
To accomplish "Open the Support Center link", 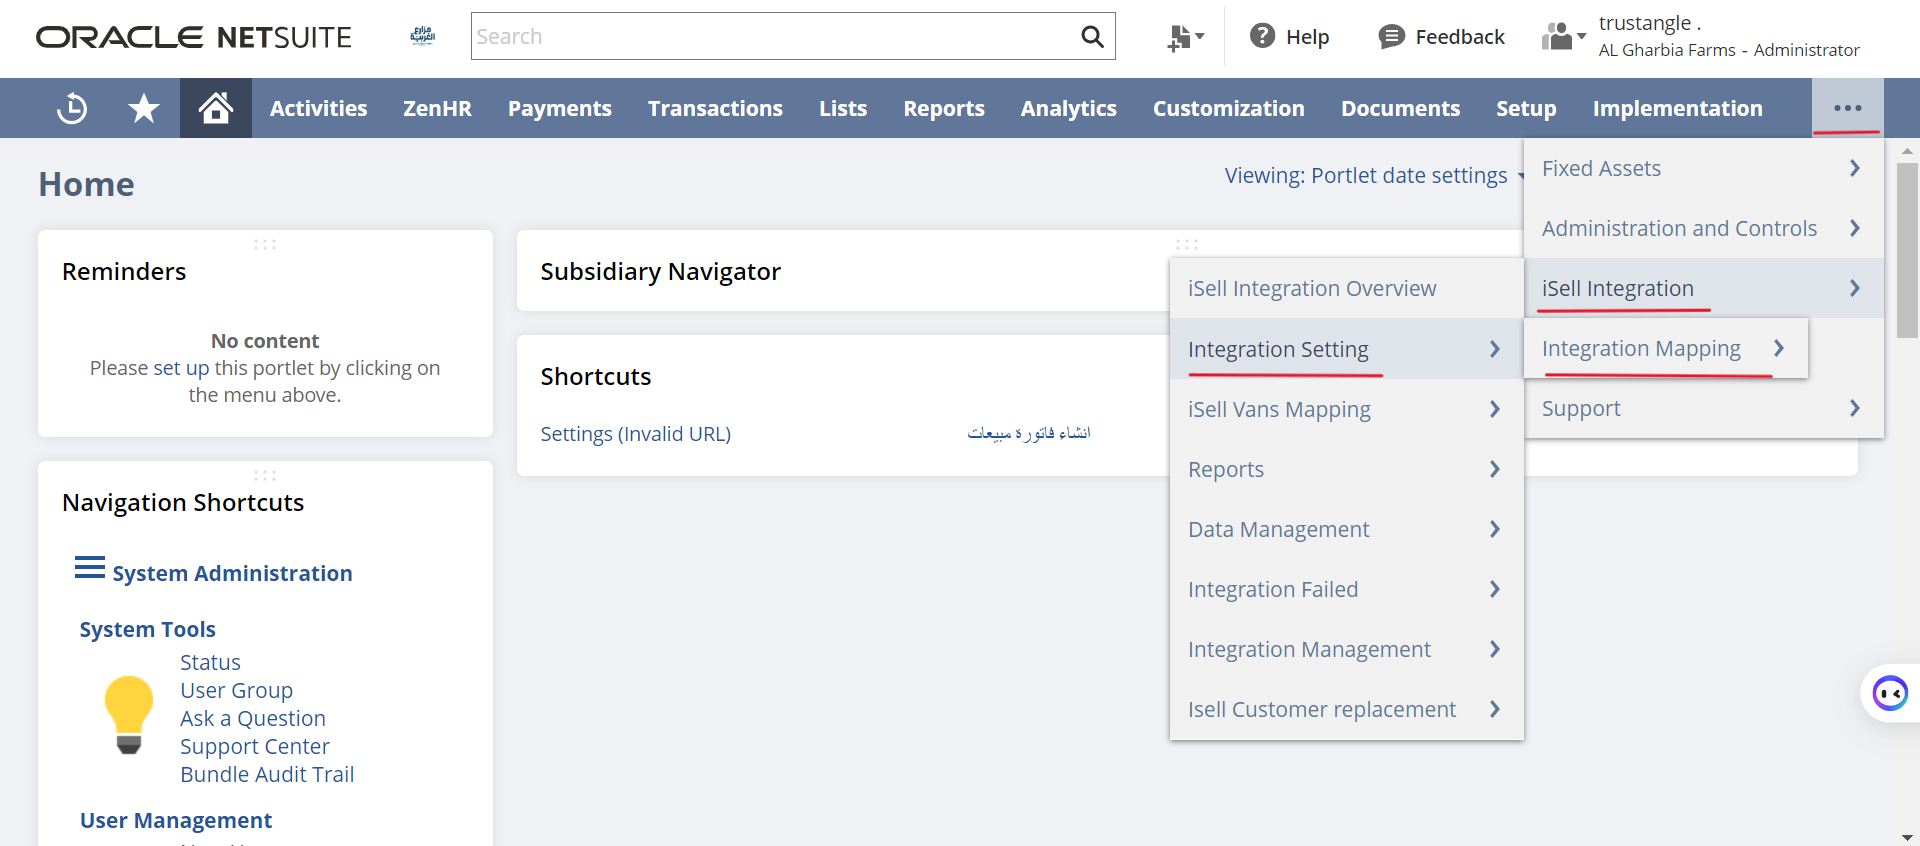I will [255, 746].
